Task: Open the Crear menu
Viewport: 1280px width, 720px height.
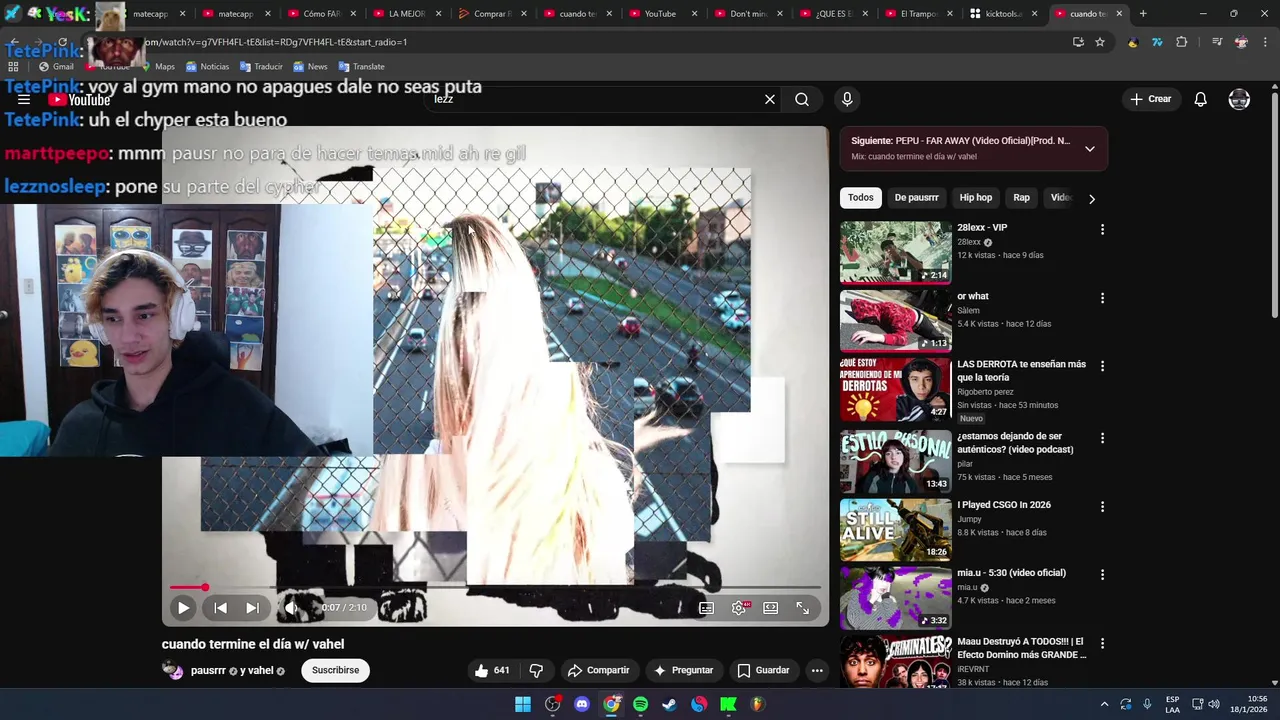Action: tap(1150, 99)
